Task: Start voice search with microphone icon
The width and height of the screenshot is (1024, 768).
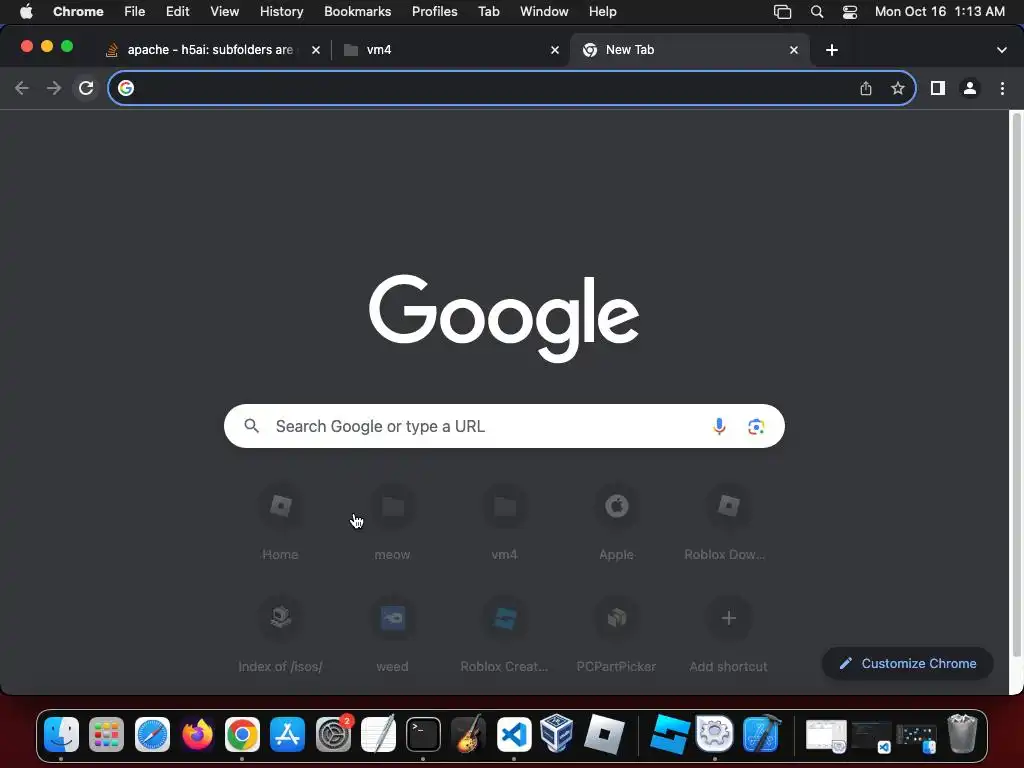Action: click(719, 426)
